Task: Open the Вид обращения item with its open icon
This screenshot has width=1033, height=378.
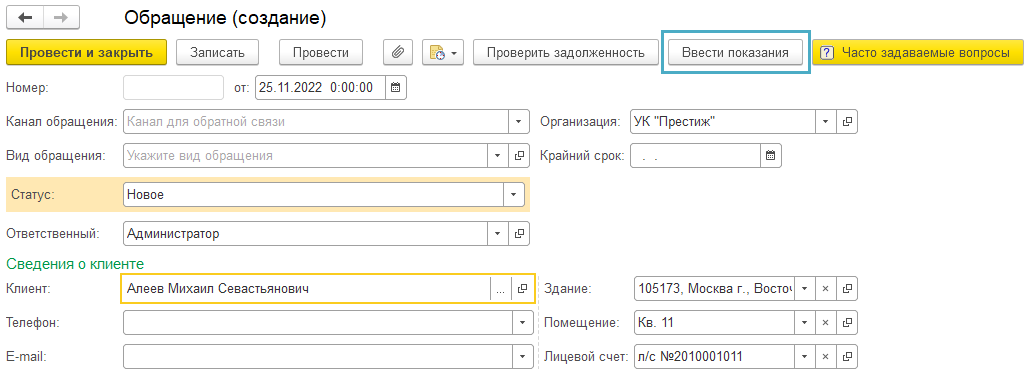Action: 519,156
